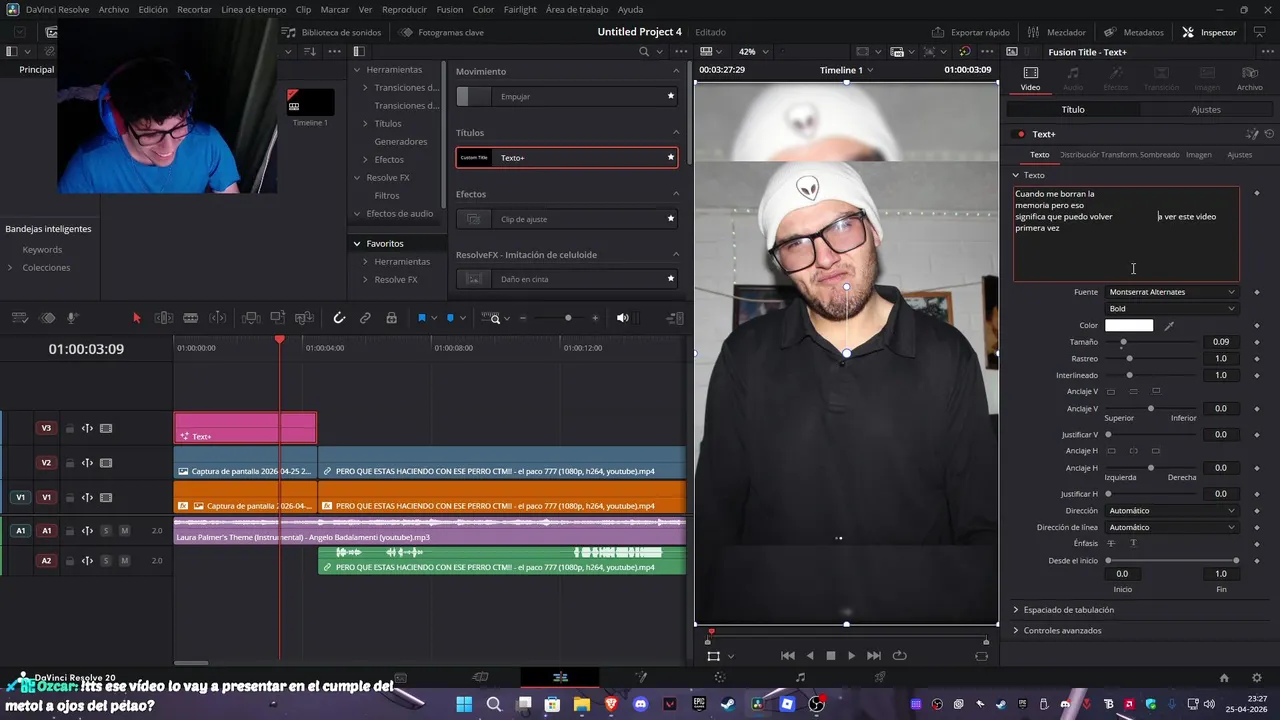Click the timeline zoom mode icon
The image size is (1280, 720).
coord(494,318)
